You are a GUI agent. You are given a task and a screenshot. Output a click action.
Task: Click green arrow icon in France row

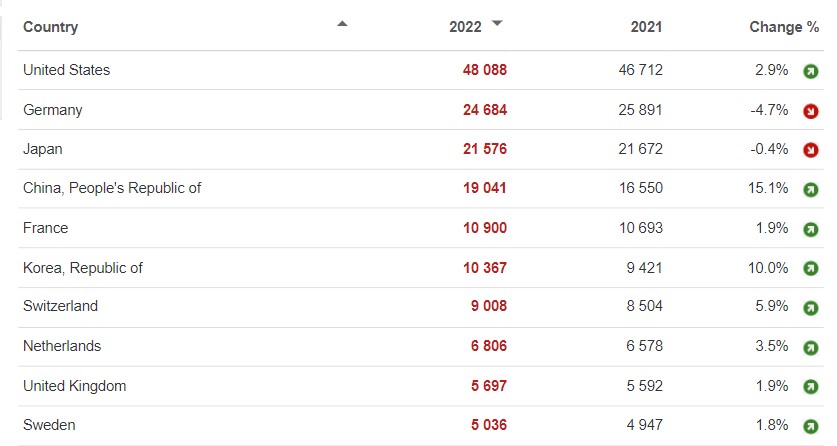(811, 229)
